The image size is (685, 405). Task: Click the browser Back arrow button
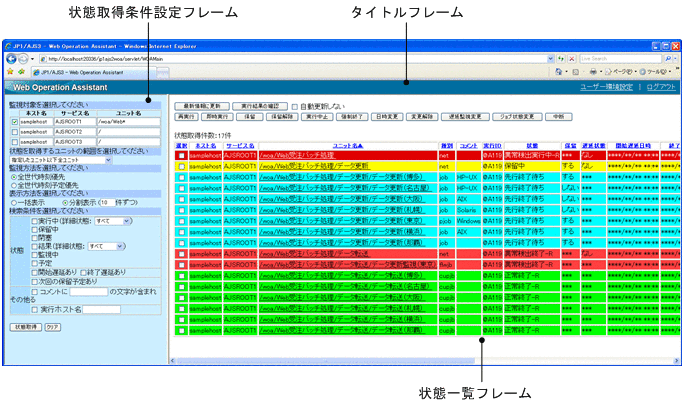(x=11, y=59)
